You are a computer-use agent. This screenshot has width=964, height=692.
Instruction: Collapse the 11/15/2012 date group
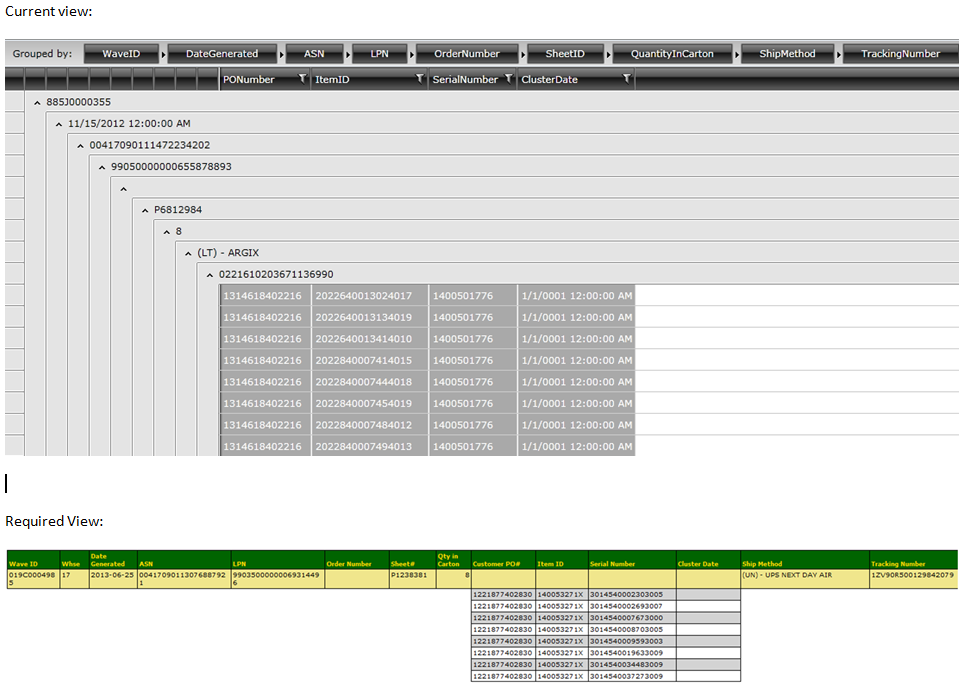(59, 124)
